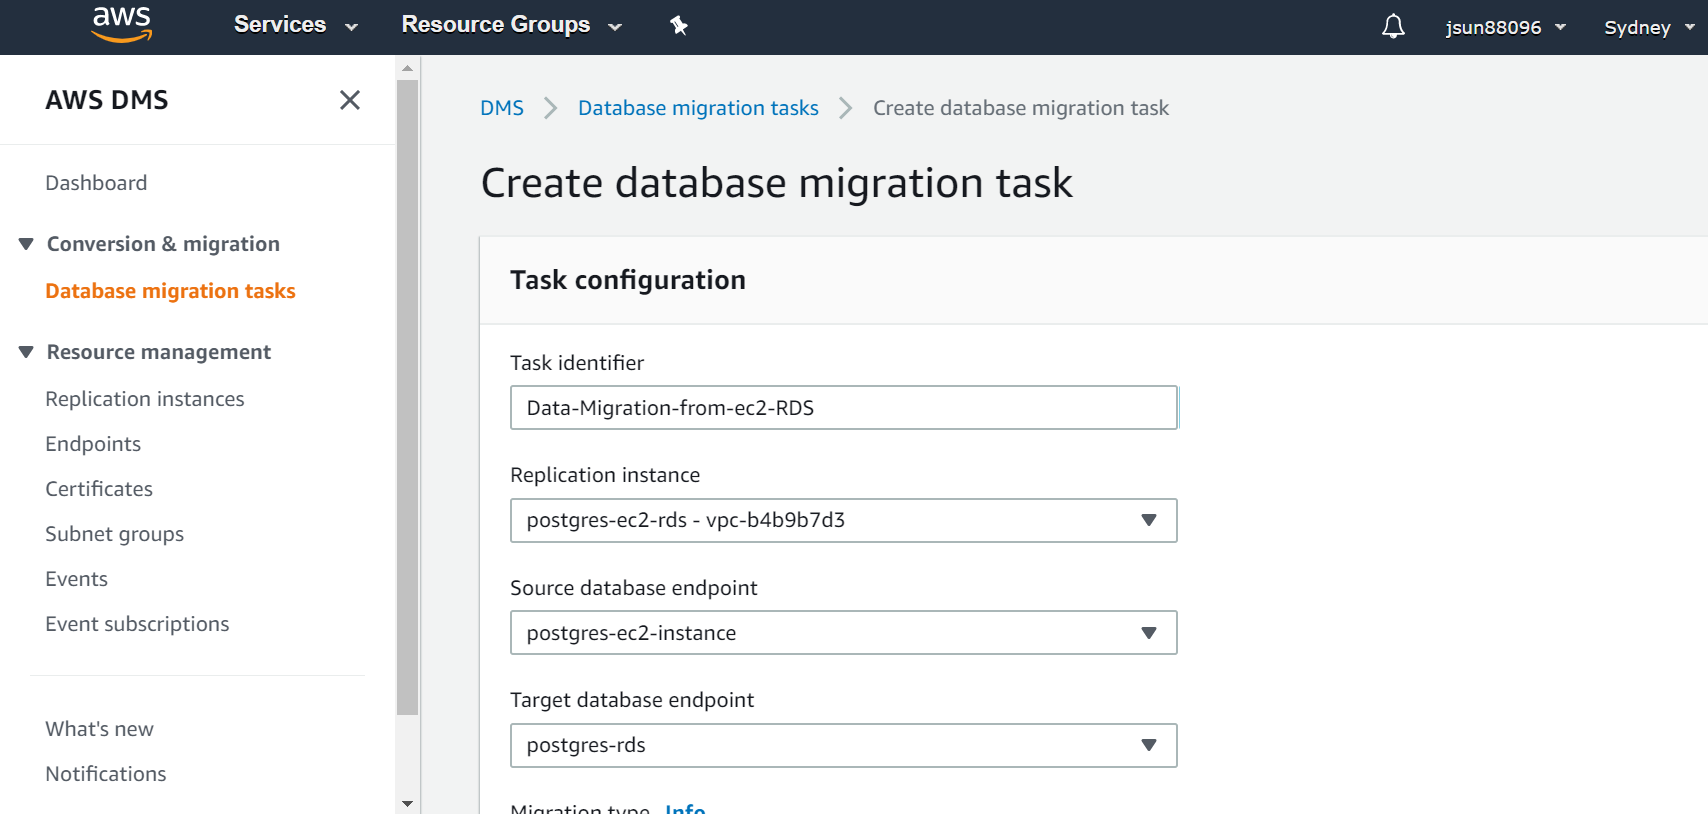Open notifications bell icon
Screen dimensions: 1708x814
click(x=1393, y=27)
